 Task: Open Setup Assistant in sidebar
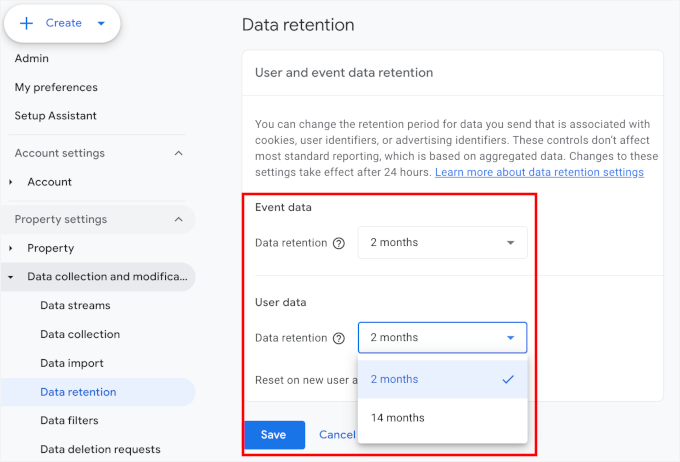56,116
